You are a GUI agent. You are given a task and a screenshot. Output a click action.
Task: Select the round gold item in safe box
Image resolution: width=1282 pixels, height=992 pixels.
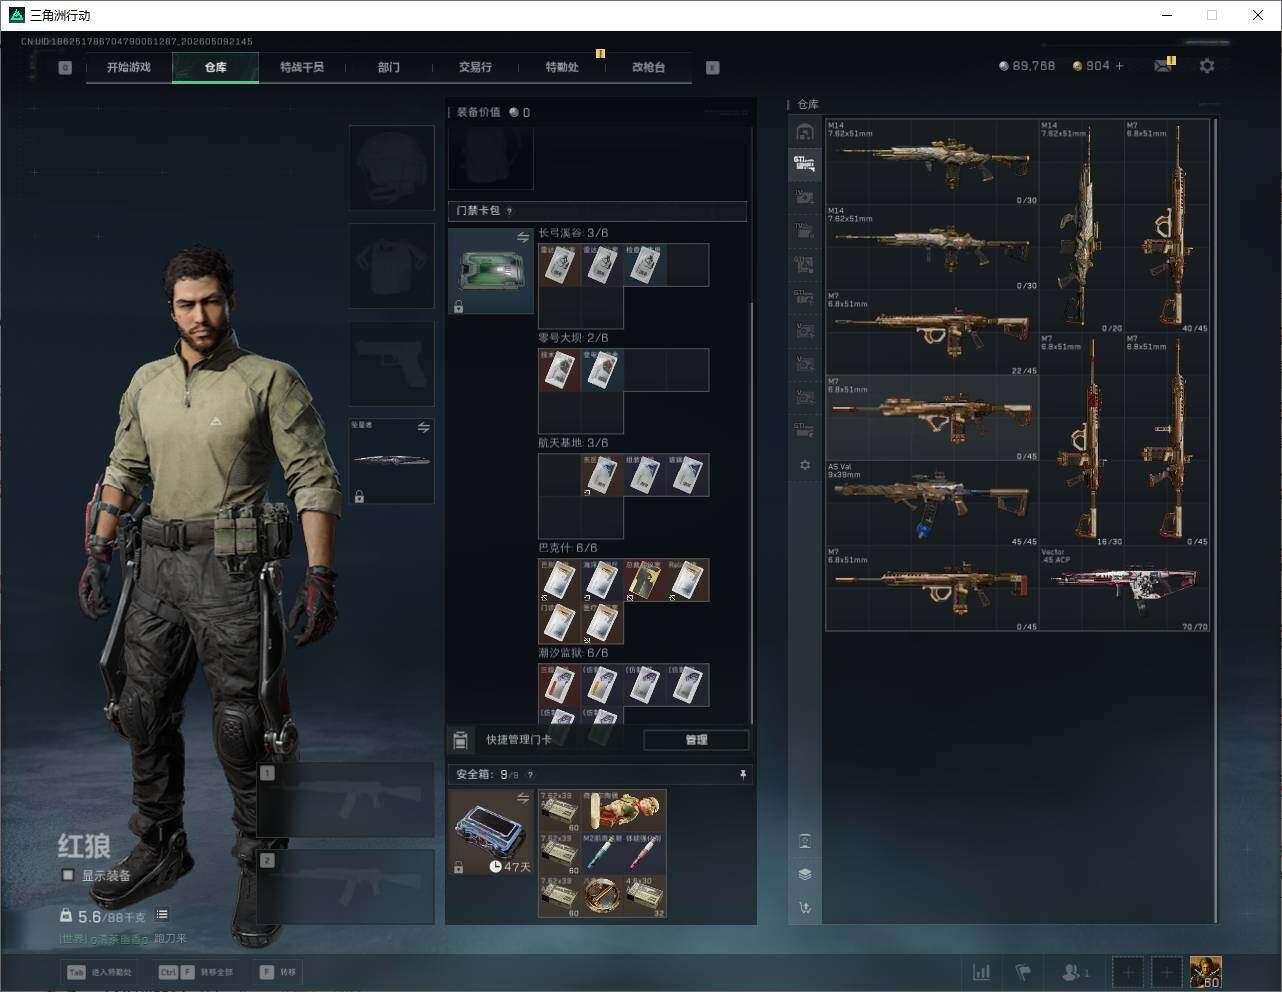pyautogui.click(x=602, y=896)
